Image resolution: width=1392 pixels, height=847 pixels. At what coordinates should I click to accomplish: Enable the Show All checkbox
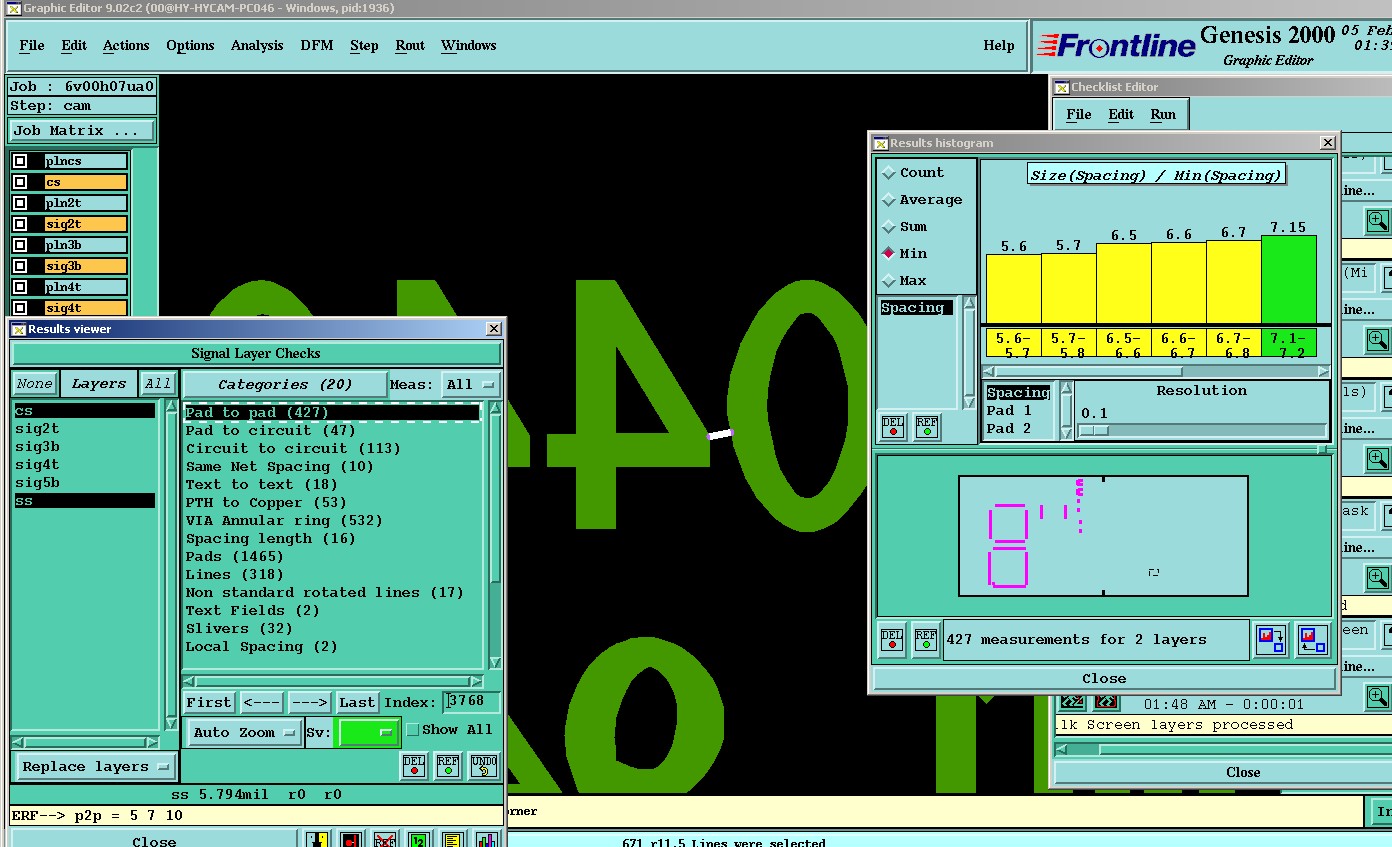[x=413, y=730]
